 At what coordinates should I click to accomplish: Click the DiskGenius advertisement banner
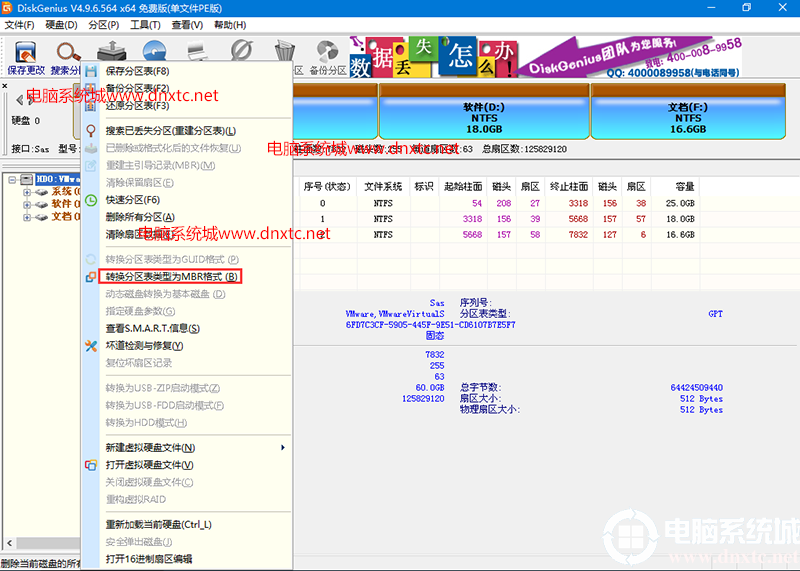click(x=546, y=57)
